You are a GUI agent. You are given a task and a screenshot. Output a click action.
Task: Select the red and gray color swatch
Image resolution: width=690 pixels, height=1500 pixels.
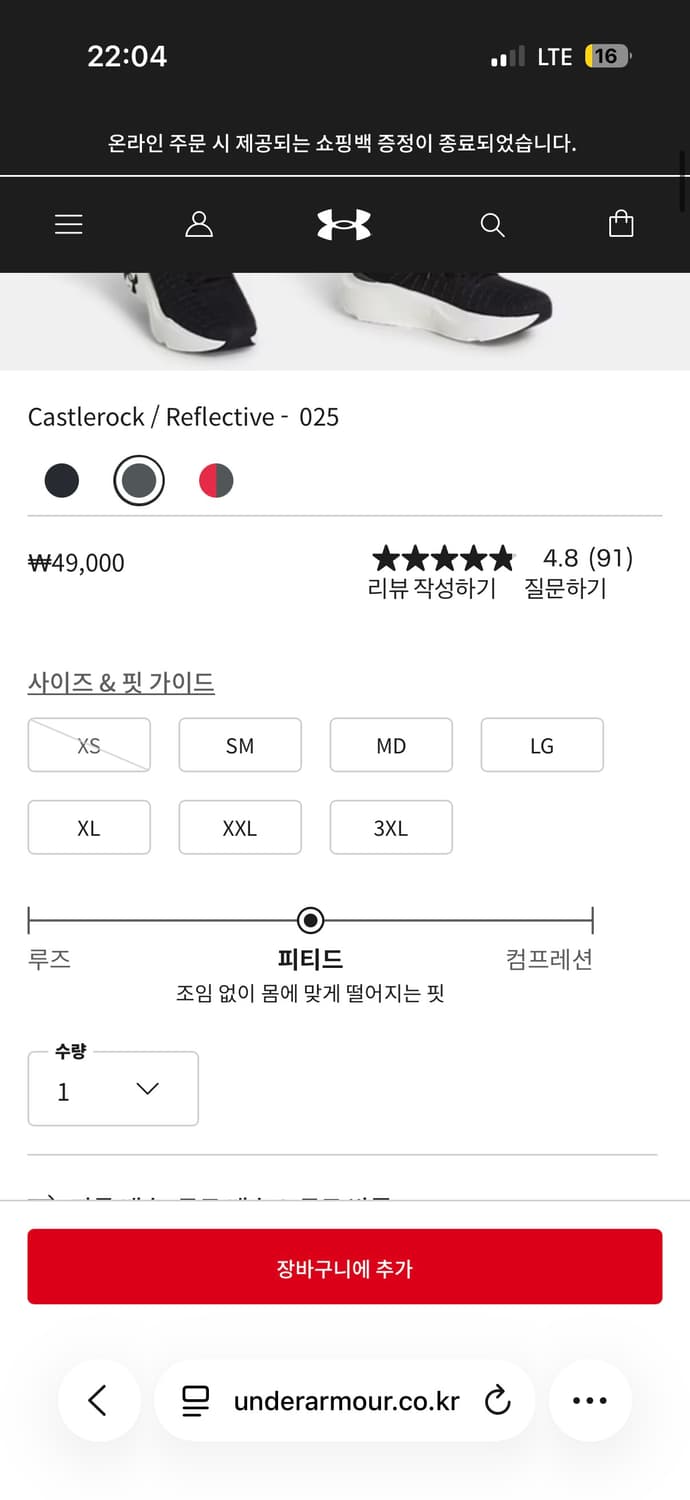coord(216,480)
